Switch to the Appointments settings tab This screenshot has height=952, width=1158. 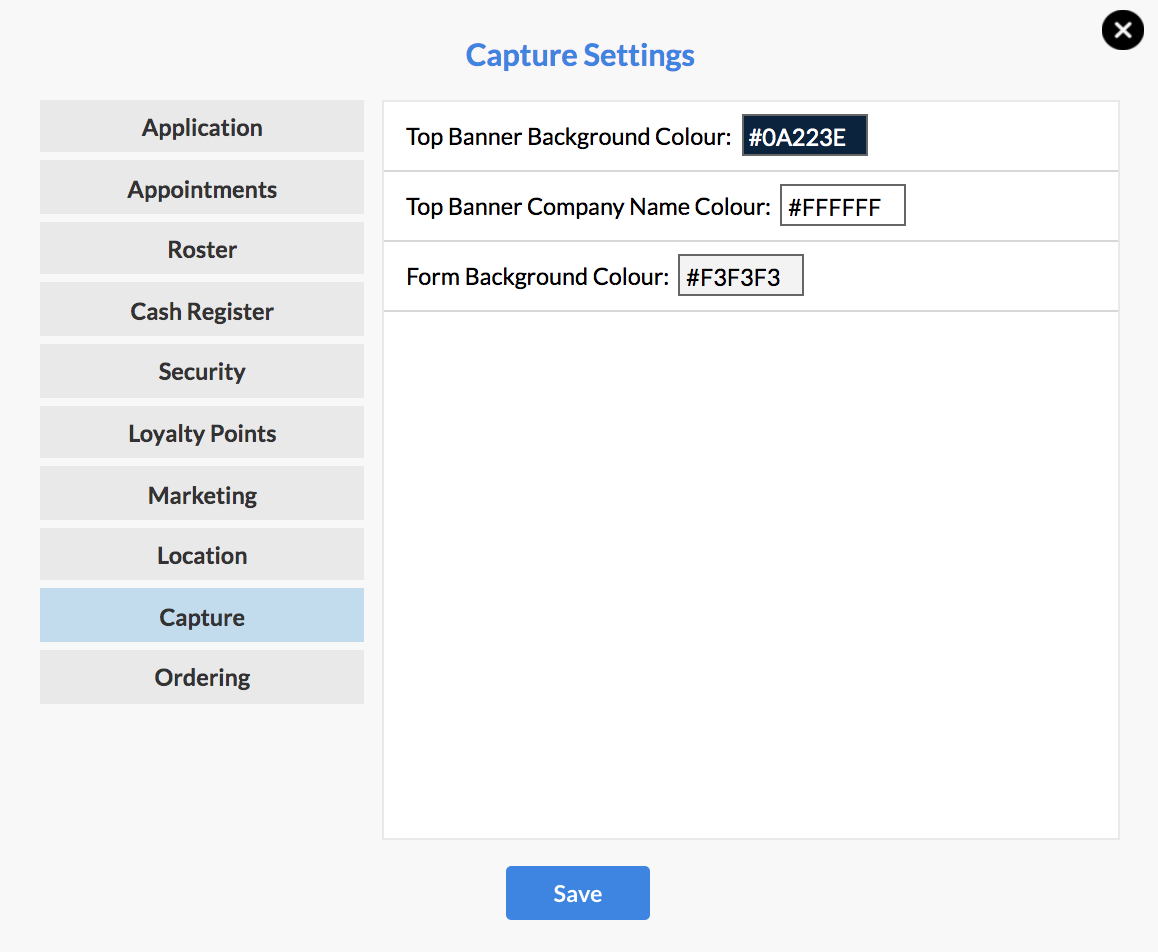[x=202, y=188]
